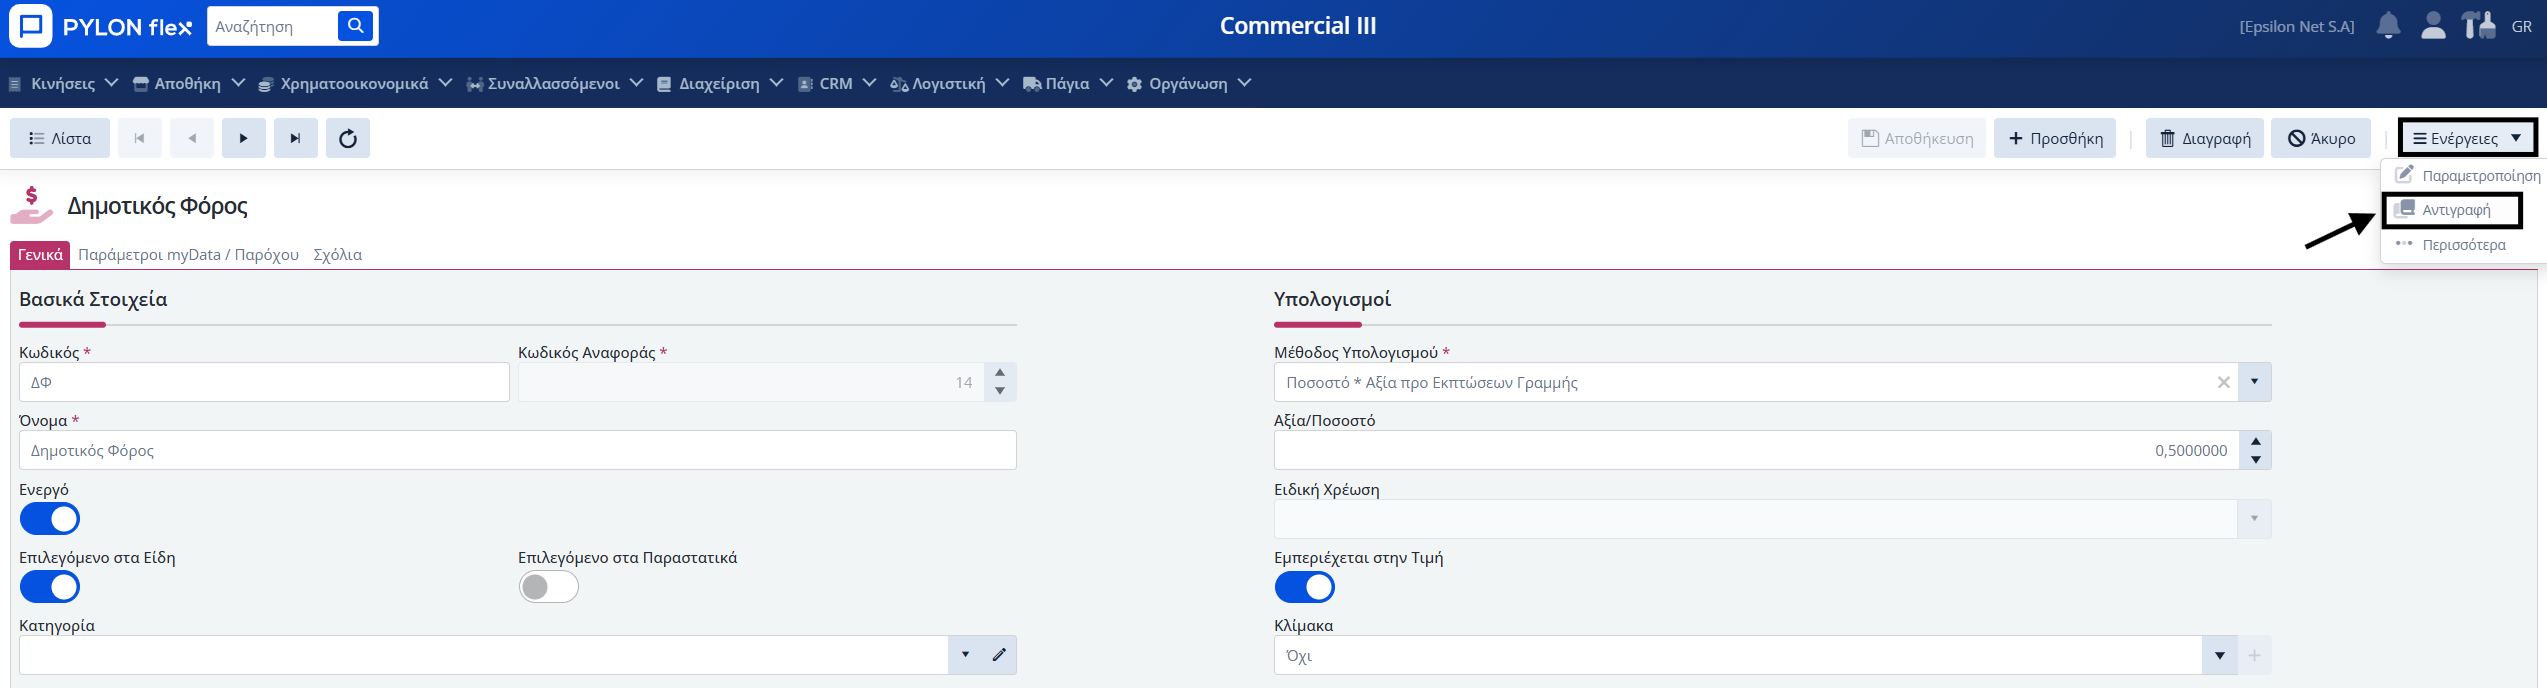2547x688 pixels.
Task: Toggle Επιλεγόμενο στα Είδη switch
Action: (x=50, y=587)
